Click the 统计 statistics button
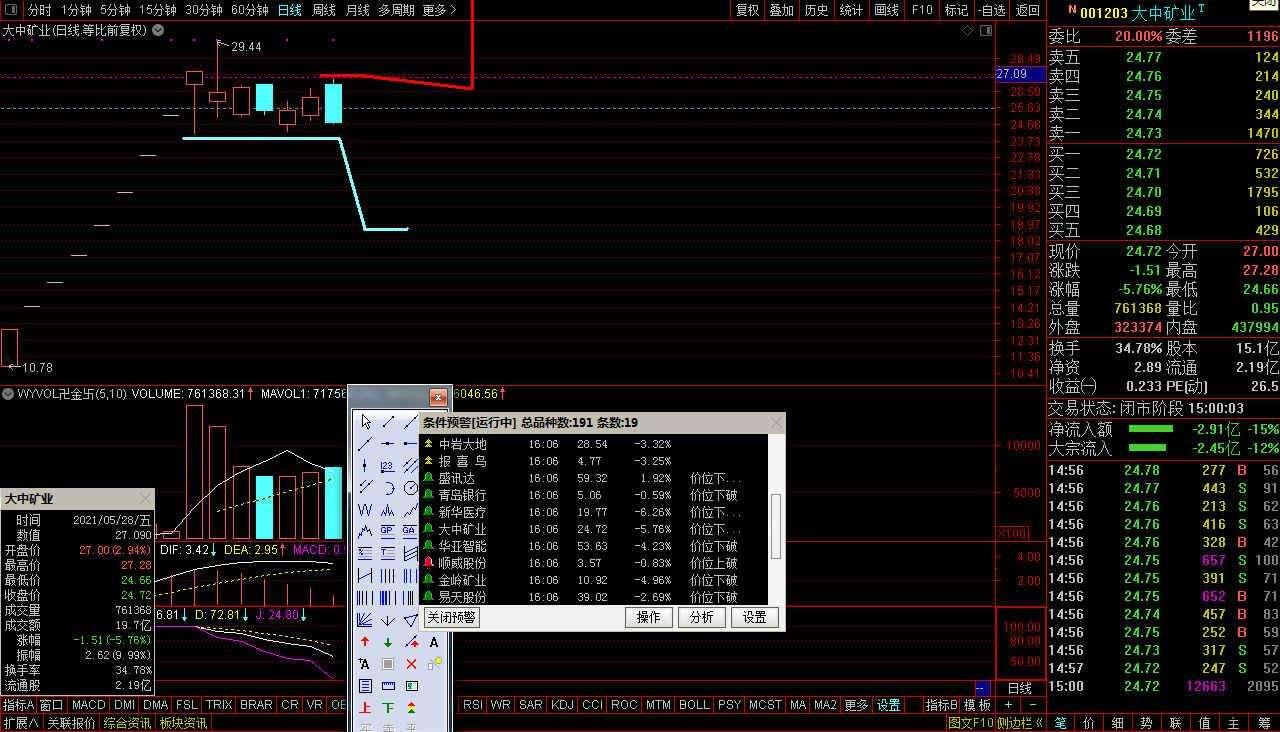 tap(851, 10)
